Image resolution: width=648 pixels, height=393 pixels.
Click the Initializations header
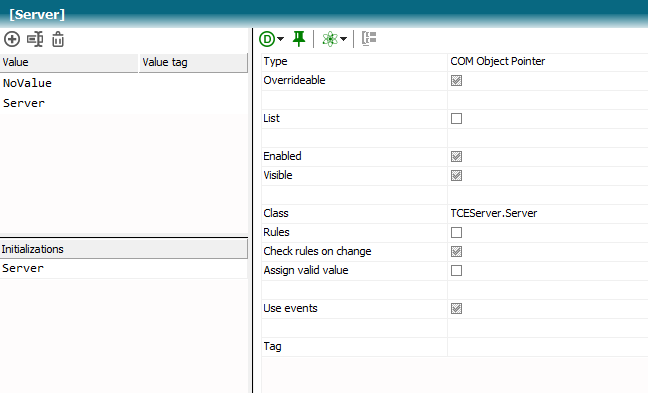pyautogui.click(x=124, y=249)
